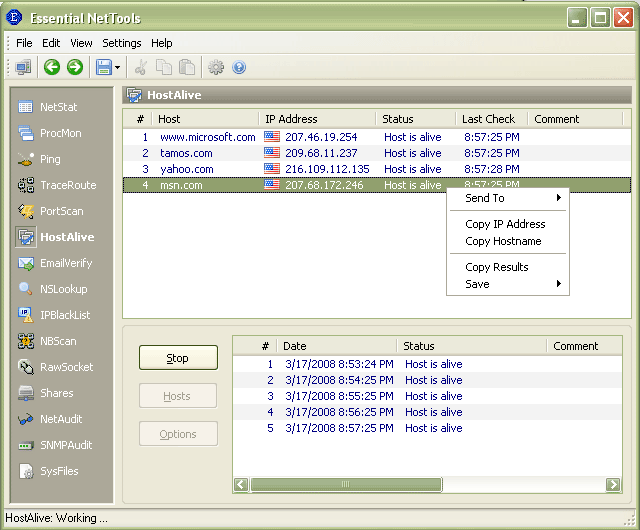Sort by the IP Address column header
Image resolution: width=640 pixels, height=530 pixels.
click(317, 119)
